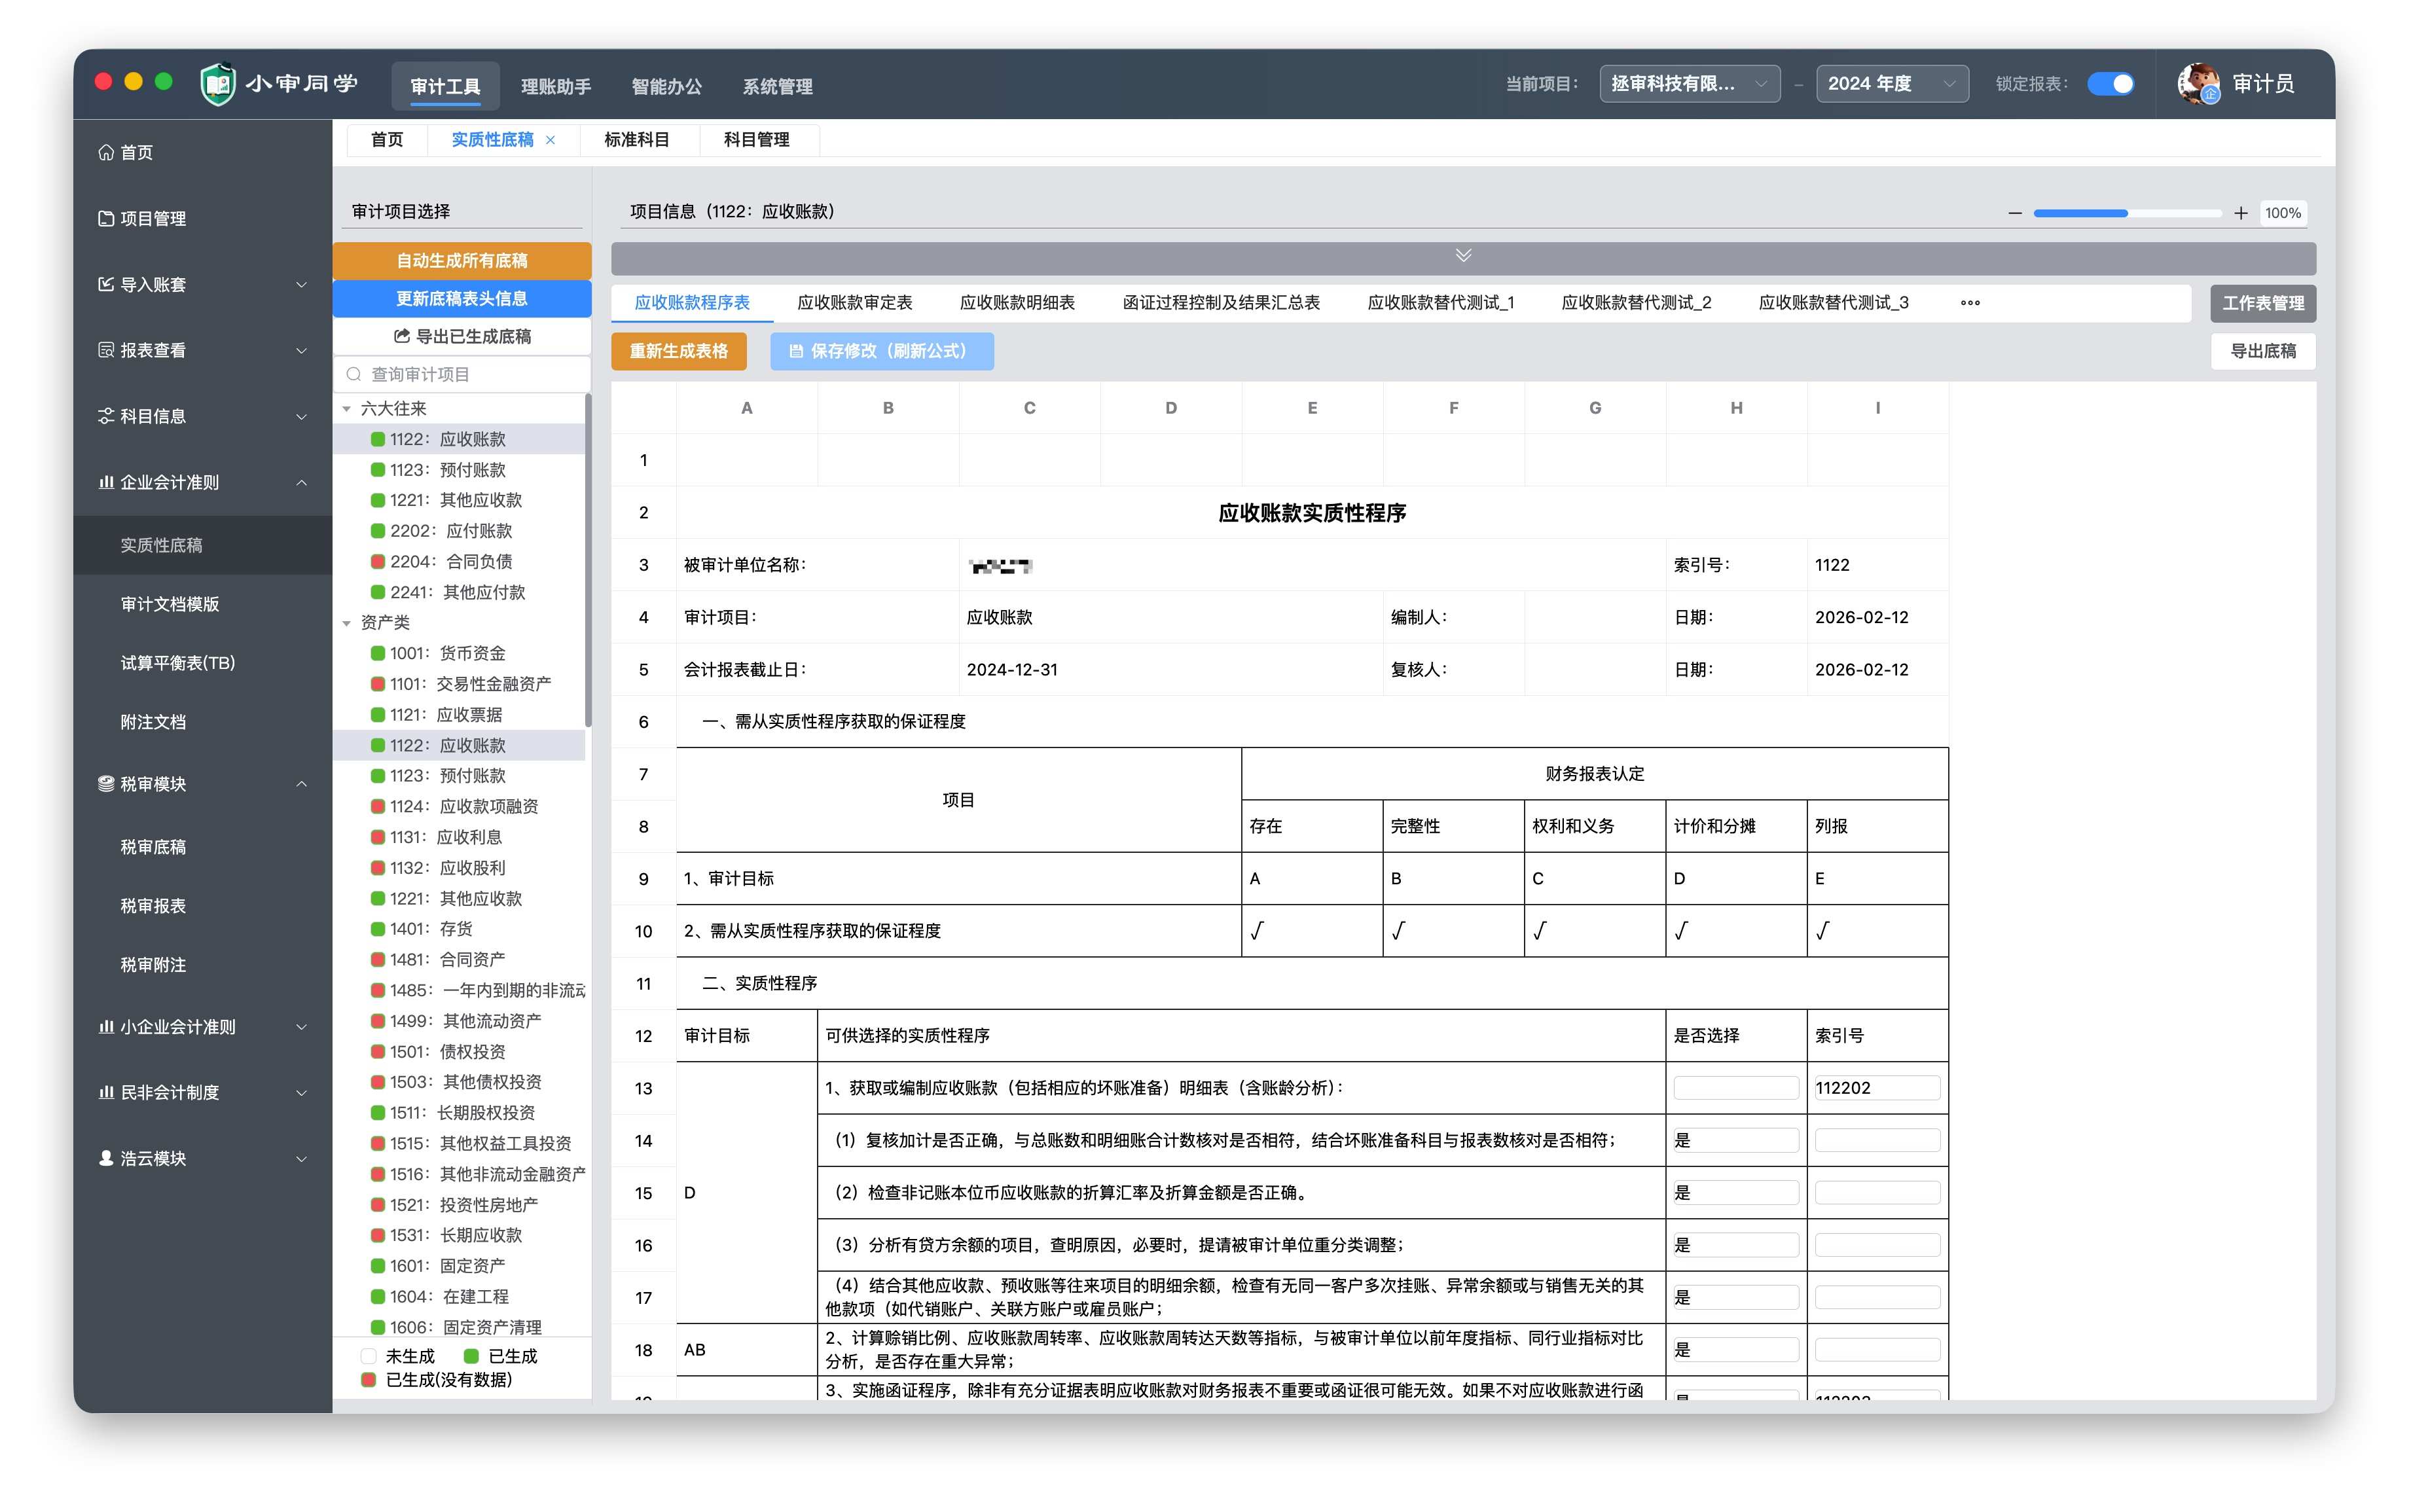The height and width of the screenshot is (1512, 2409).
Task: Click the search magnifier icon in 查询审计项目
Action: (353, 374)
